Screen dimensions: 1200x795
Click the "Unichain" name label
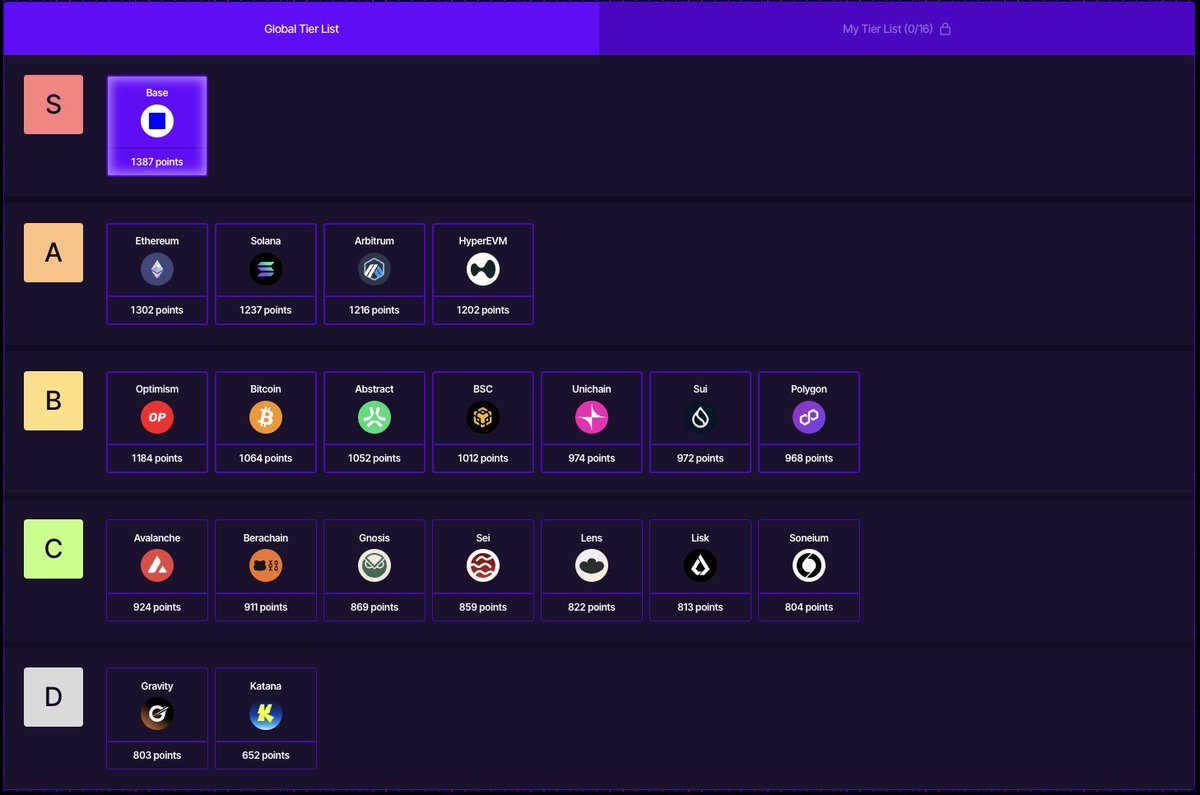pos(592,389)
